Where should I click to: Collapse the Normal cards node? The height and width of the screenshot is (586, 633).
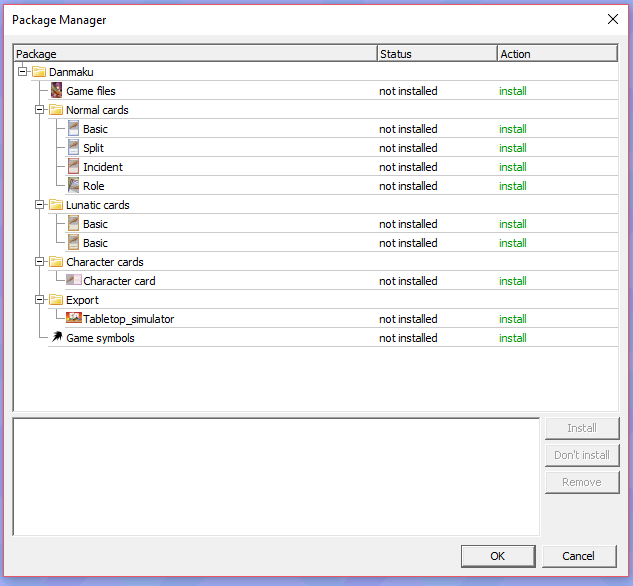tap(40, 109)
